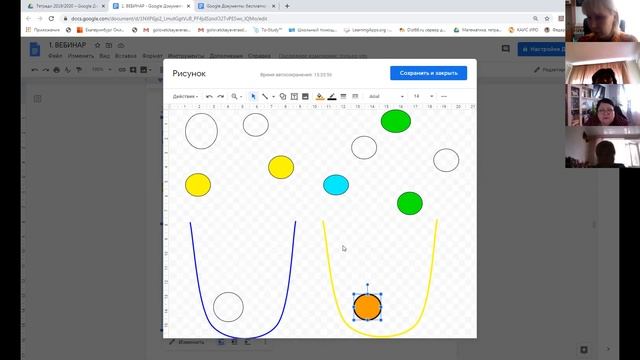This screenshot has width=640, height=360.
Task: Open the document outline icon
Action: (x=38, y=98)
